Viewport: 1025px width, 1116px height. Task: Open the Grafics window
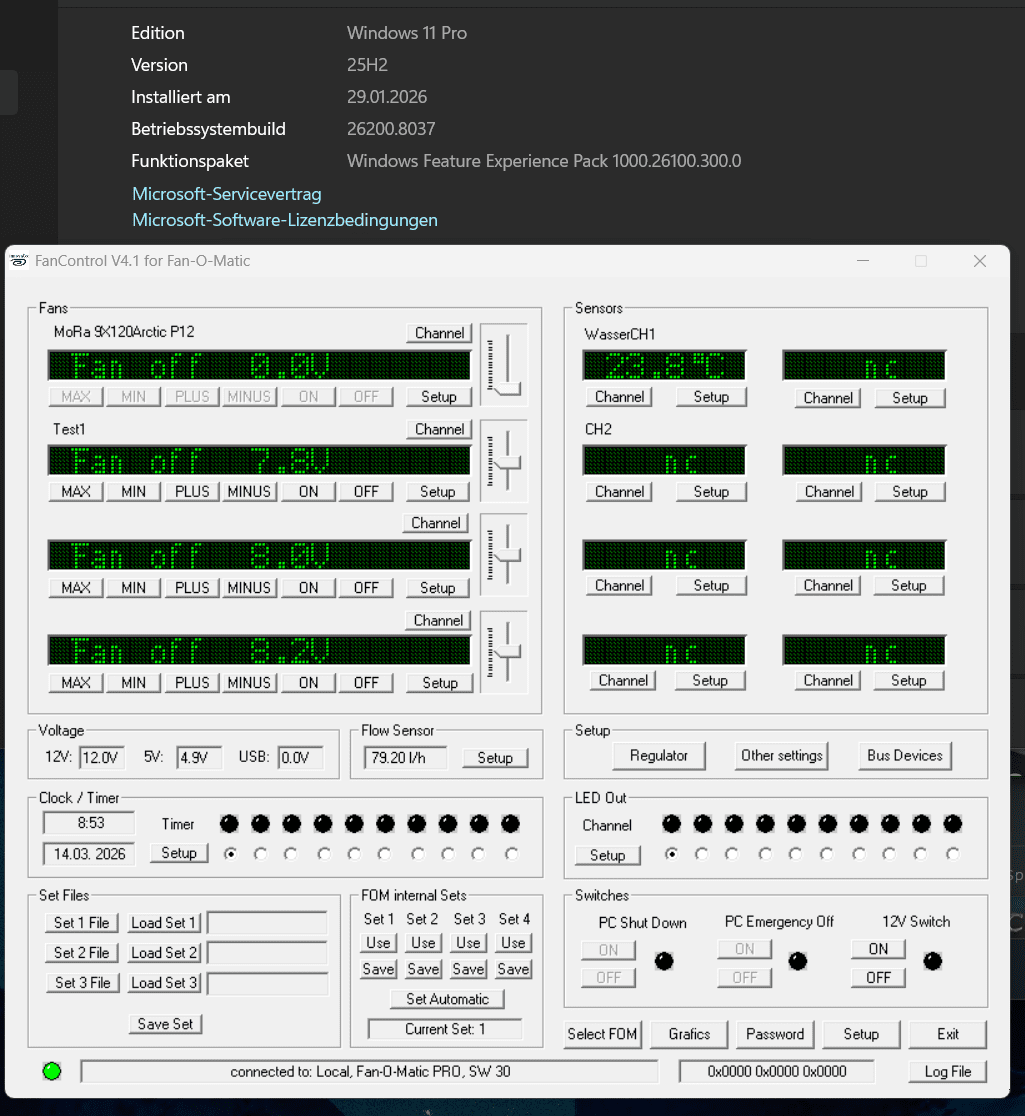point(689,1033)
